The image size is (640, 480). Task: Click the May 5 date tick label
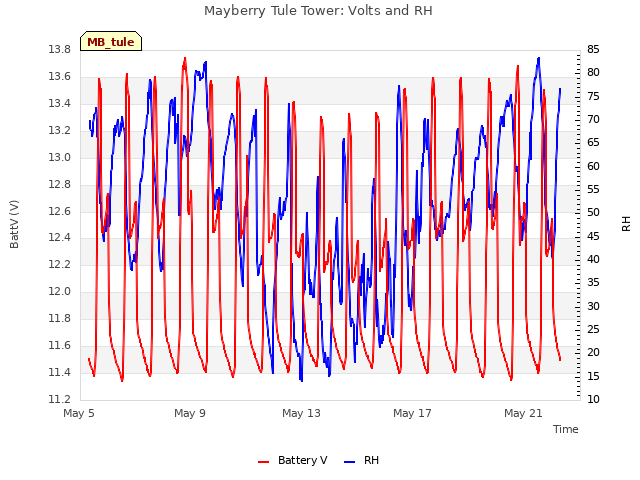click(x=79, y=413)
